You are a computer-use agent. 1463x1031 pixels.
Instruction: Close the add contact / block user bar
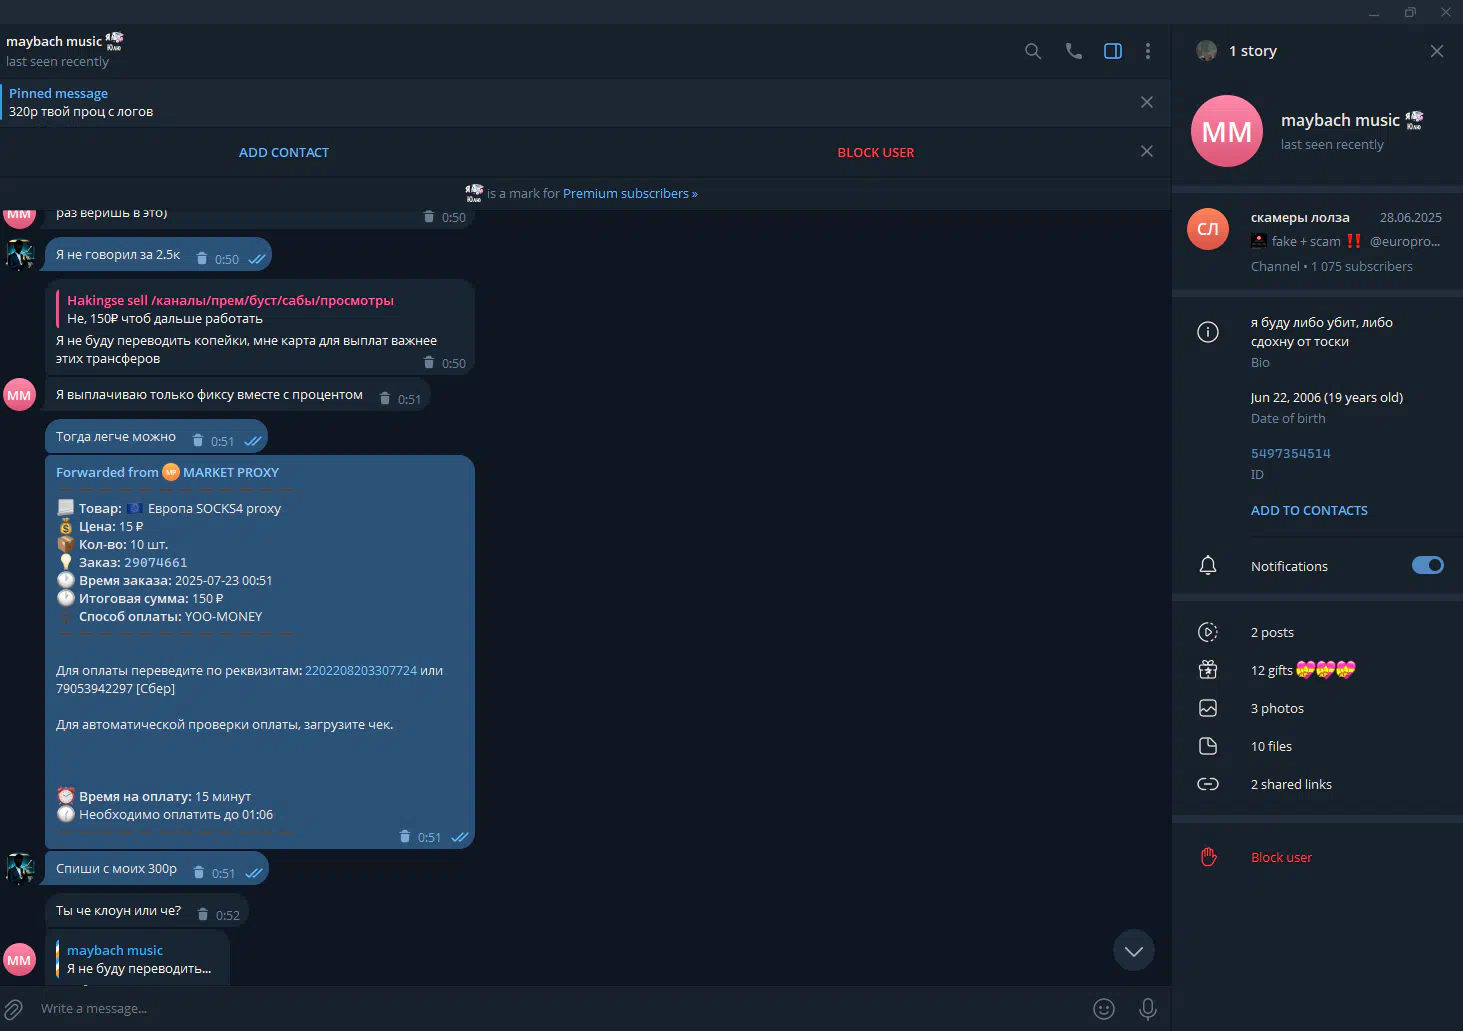(x=1147, y=151)
